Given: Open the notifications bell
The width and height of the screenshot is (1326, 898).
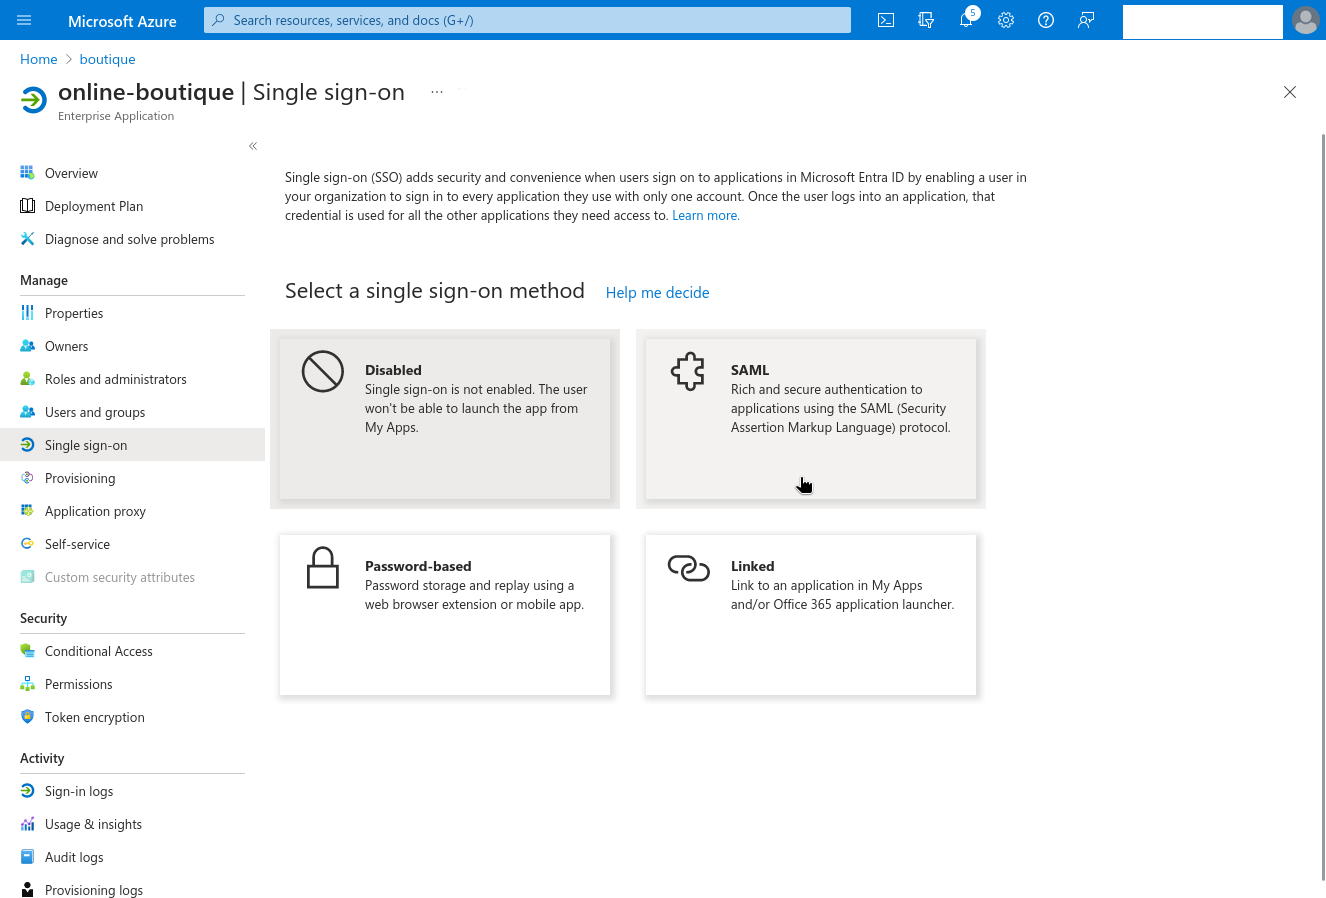Looking at the screenshot, I should coord(965,19).
